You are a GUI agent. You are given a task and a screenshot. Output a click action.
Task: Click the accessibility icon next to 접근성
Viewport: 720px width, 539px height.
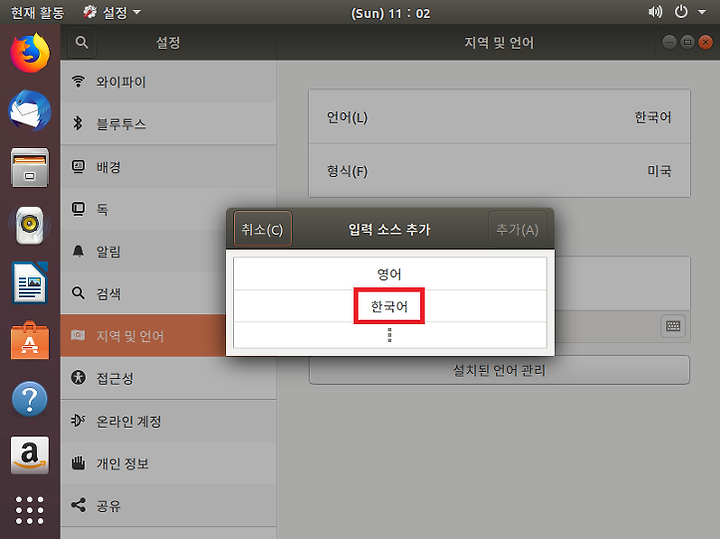pos(79,377)
